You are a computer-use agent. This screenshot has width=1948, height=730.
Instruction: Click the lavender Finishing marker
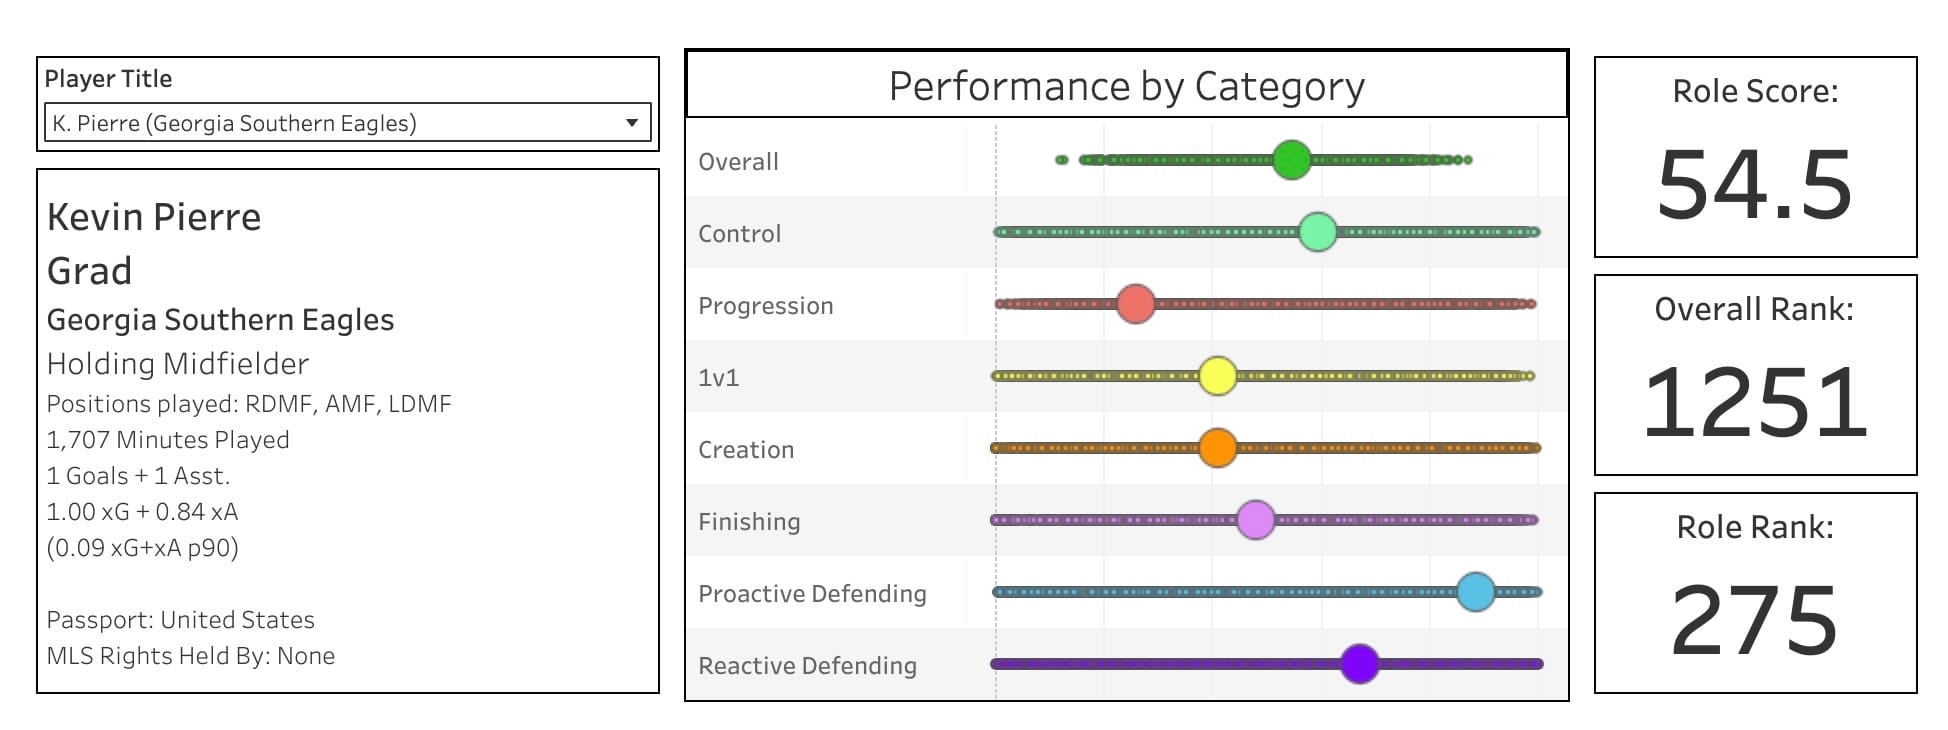[x=1255, y=520]
